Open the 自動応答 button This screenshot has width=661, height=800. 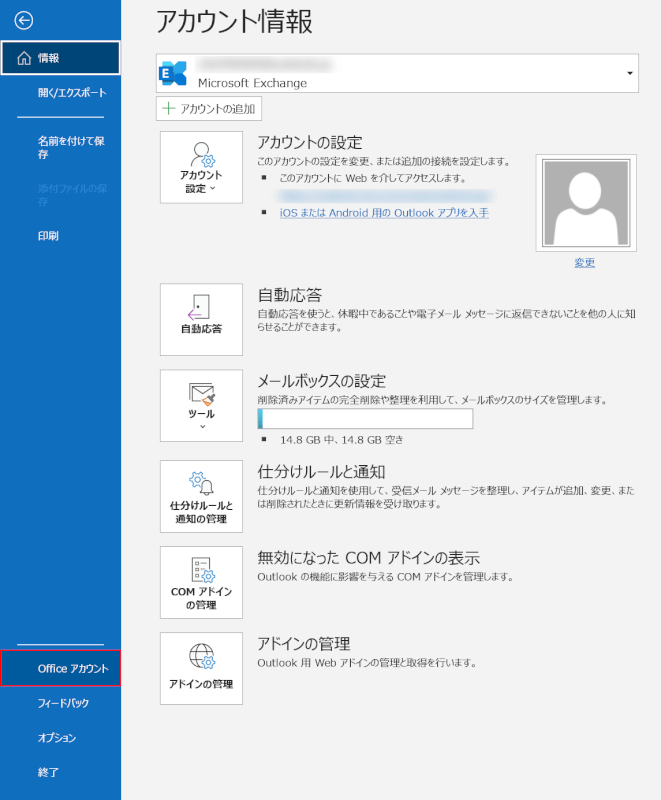(201, 319)
